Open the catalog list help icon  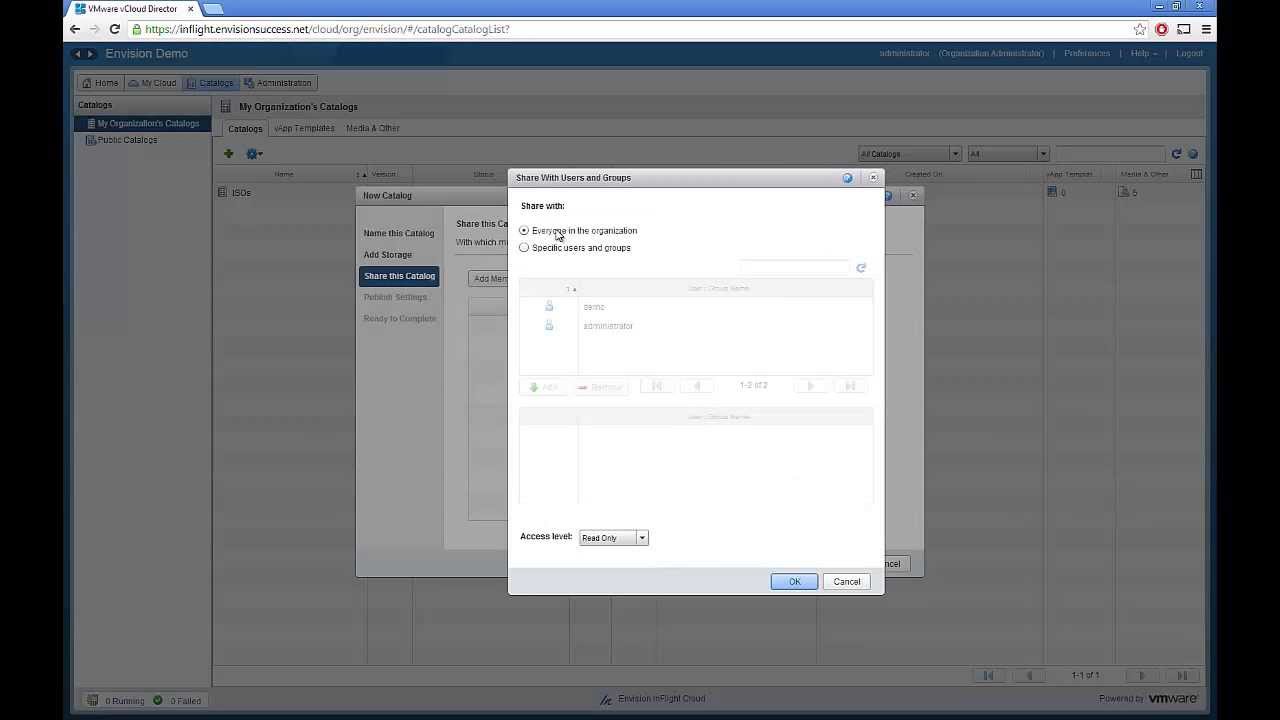(x=1193, y=154)
